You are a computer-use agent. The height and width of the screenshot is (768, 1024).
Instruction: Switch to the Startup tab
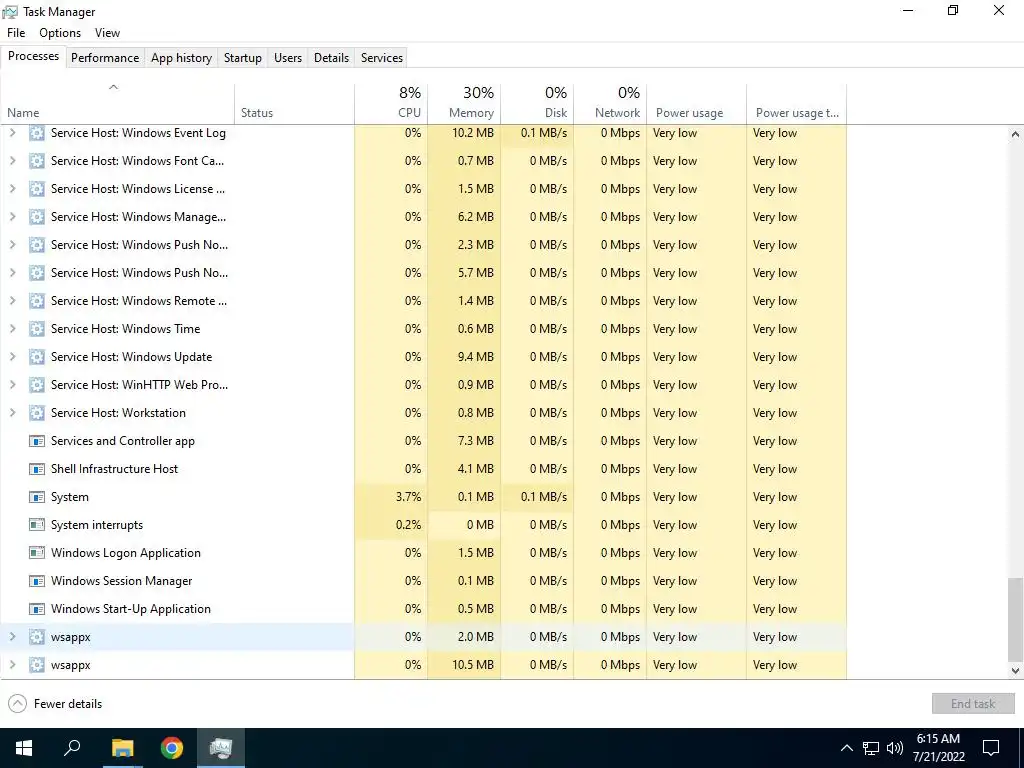pos(243,57)
